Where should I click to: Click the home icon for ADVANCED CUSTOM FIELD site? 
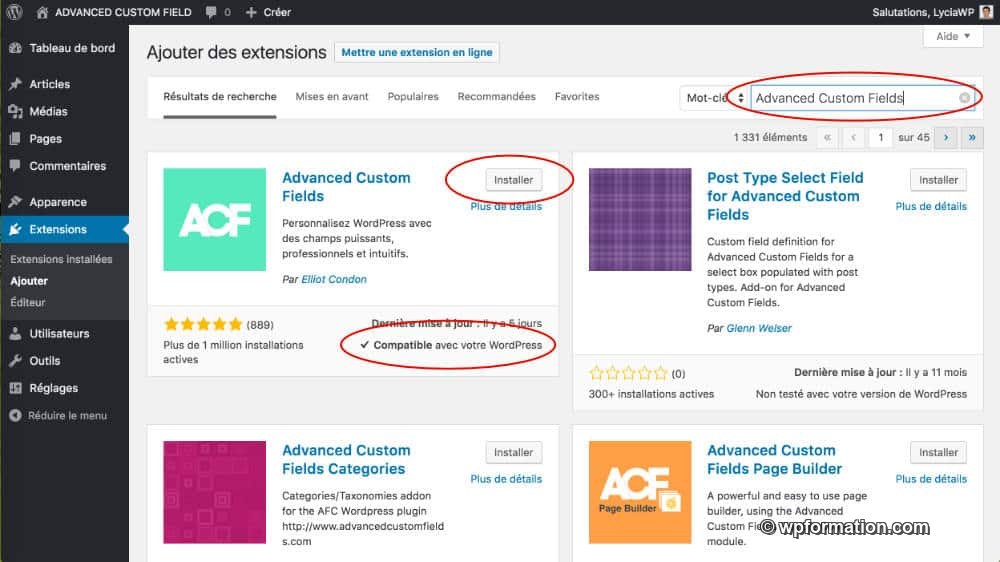click(42, 12)
